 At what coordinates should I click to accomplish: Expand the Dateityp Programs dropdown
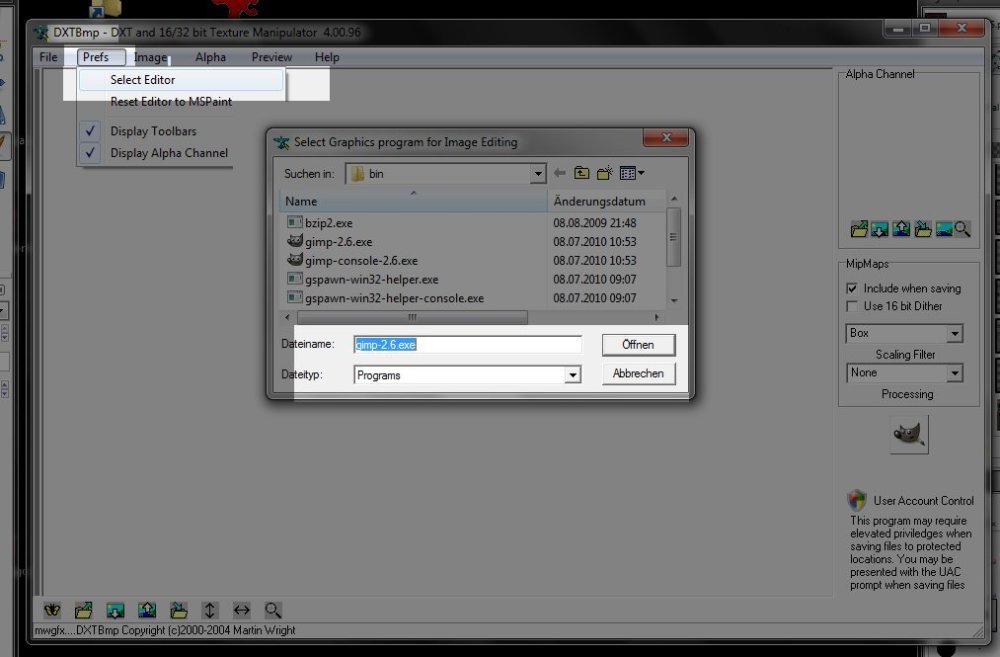(572, 375)
